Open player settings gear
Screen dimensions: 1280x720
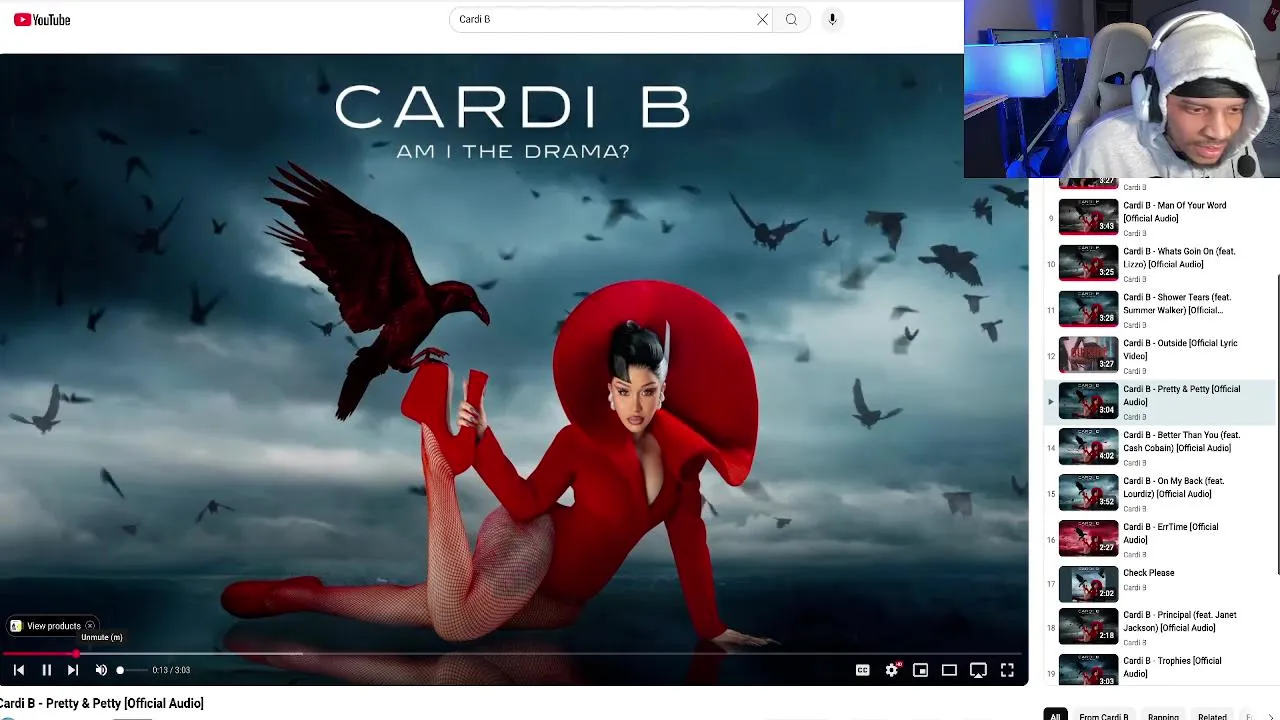coord(892,670)
